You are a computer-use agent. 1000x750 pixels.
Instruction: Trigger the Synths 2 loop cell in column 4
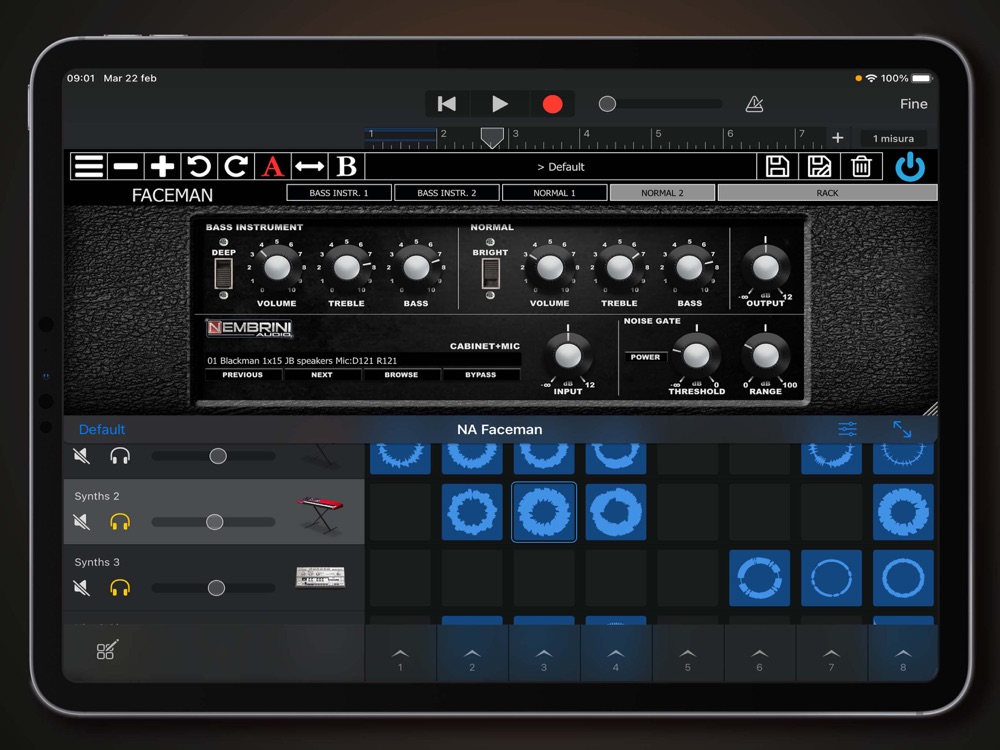point(615,511)
